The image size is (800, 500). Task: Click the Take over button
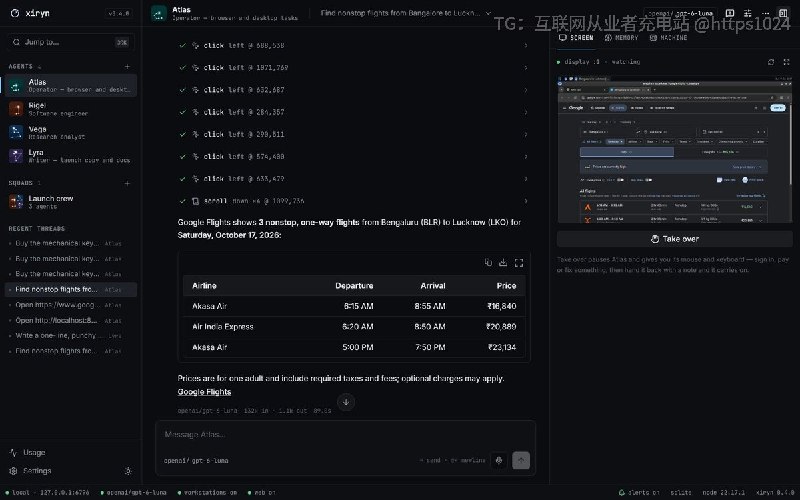click(674, 239)
